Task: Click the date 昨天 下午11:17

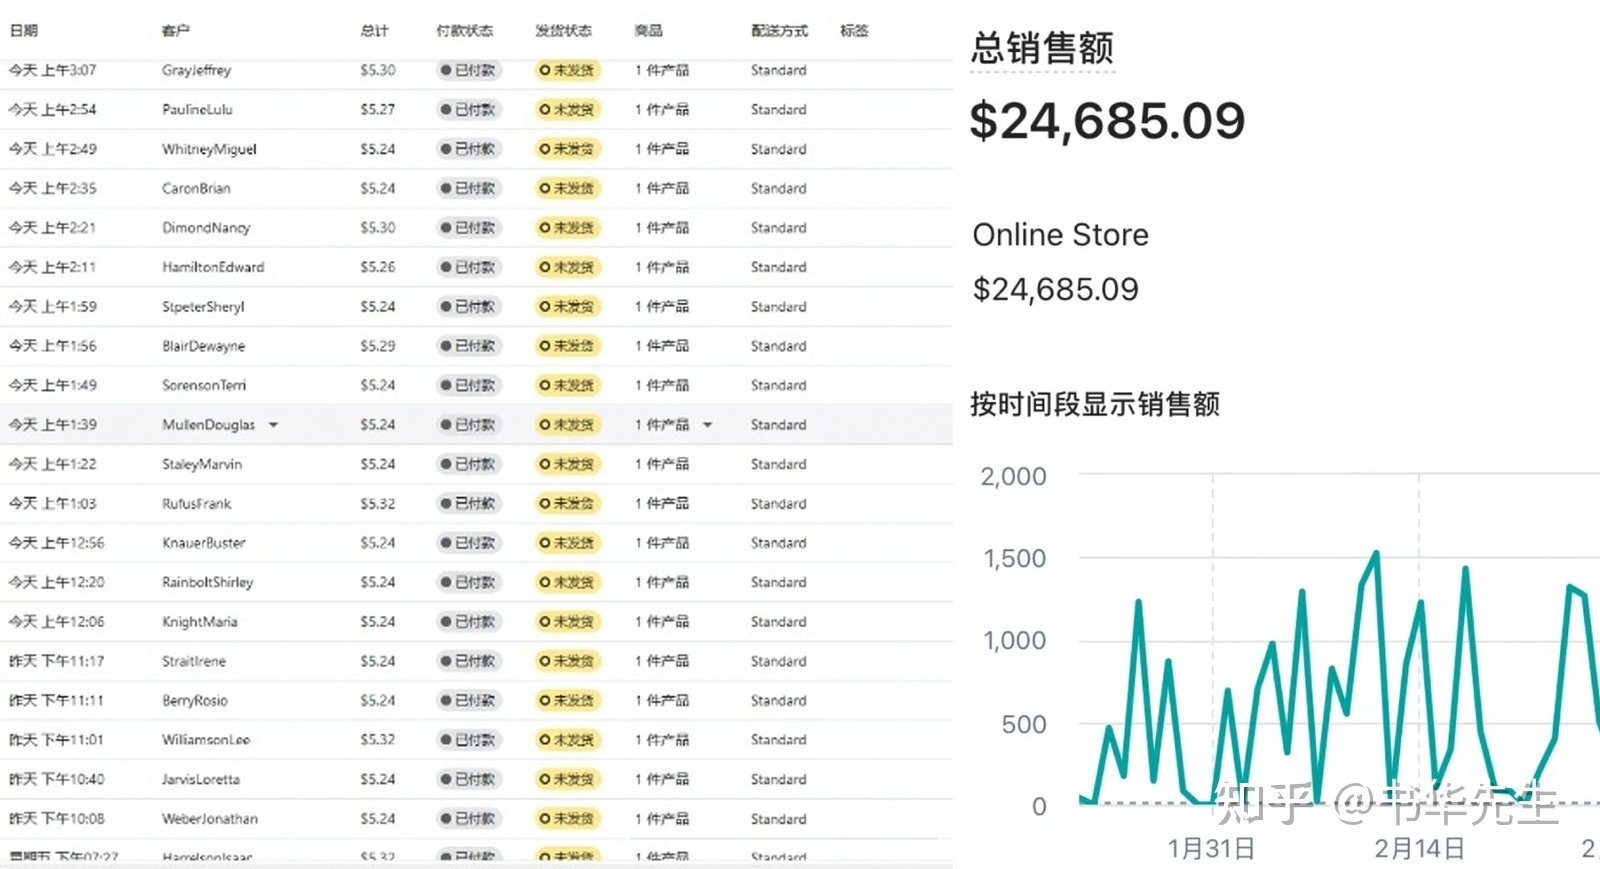Action: (56, 661)
